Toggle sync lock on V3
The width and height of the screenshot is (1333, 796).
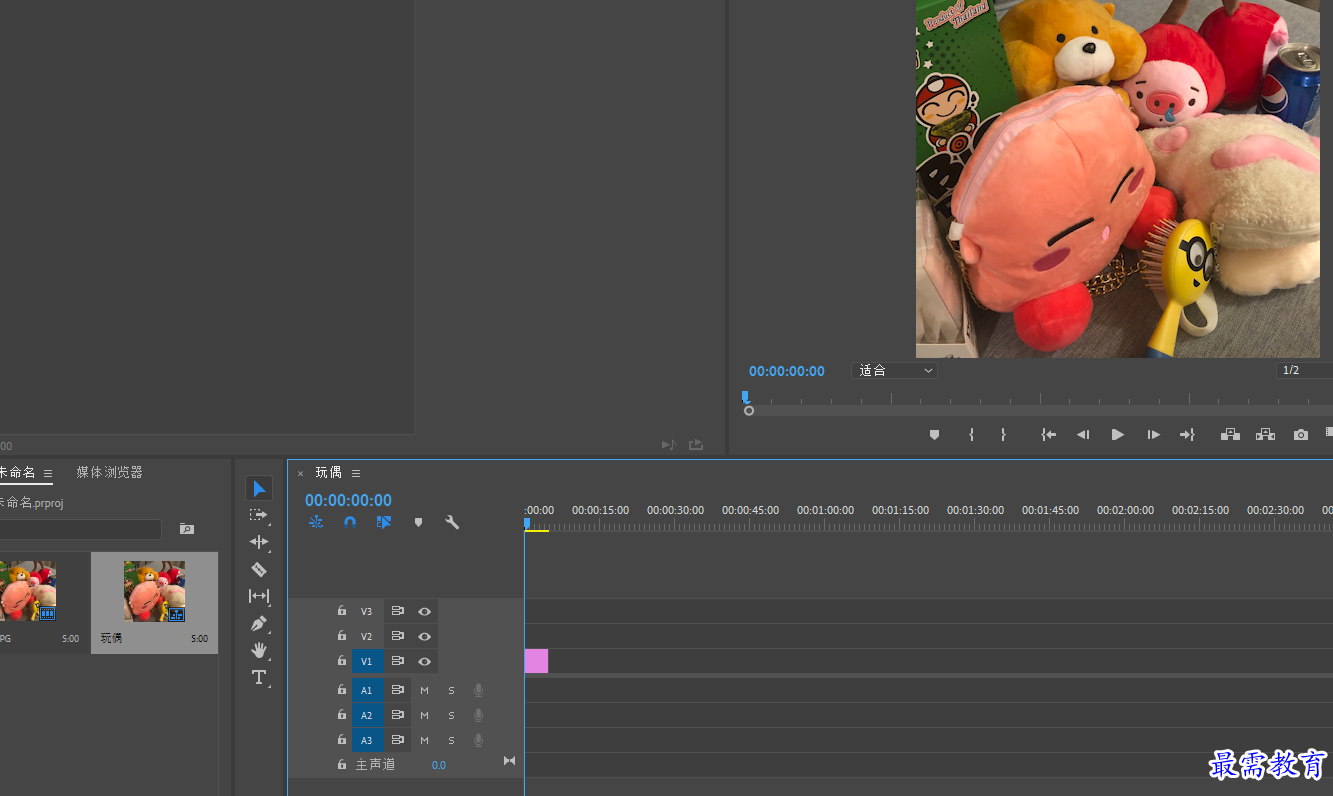pyautogui.click(x=397, y=611)
